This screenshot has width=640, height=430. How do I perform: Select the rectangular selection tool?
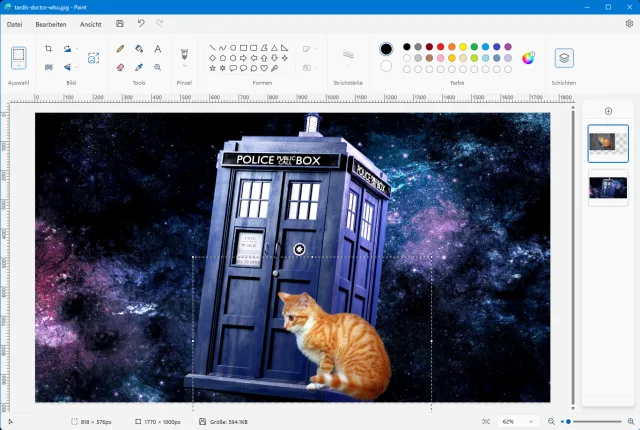pyautogui.click(x=18, y=54)
